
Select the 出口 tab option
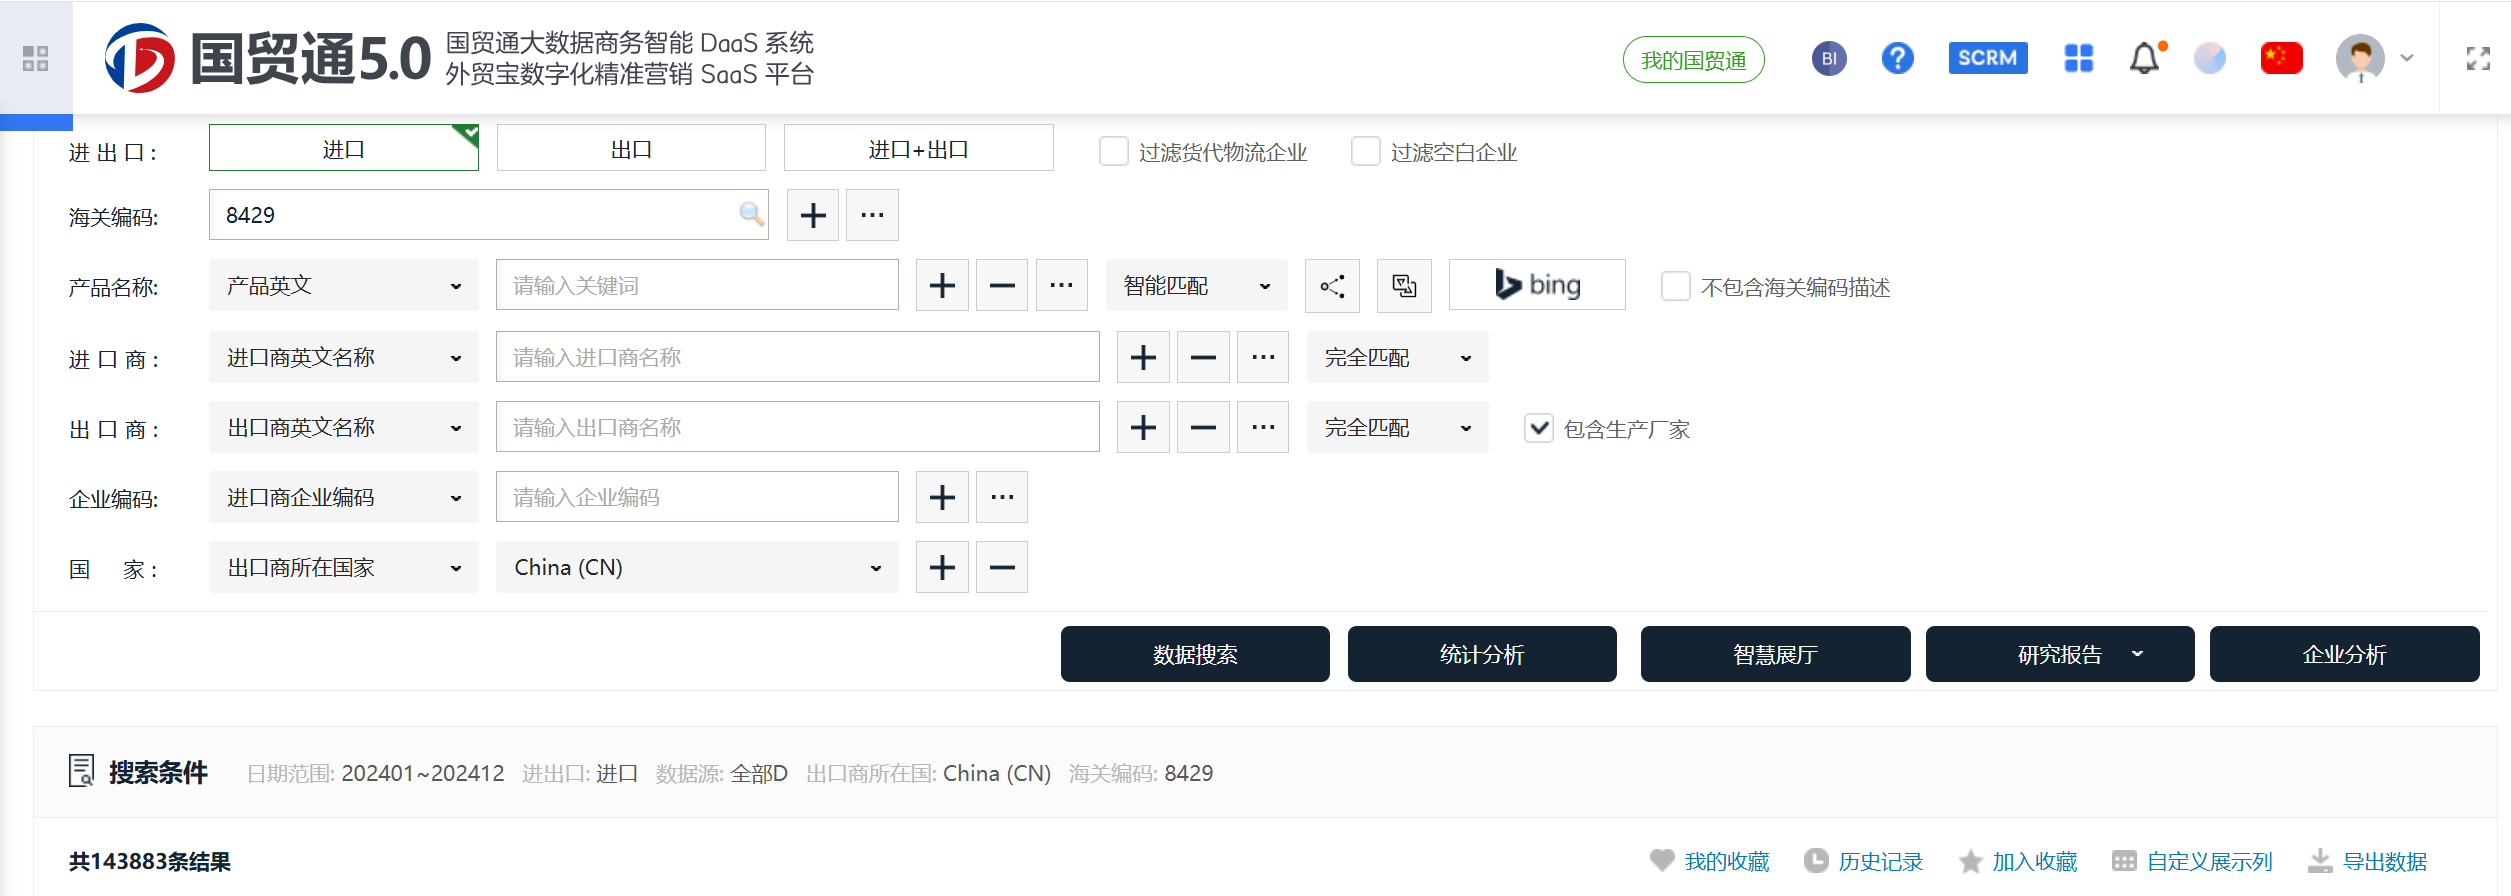631,149
